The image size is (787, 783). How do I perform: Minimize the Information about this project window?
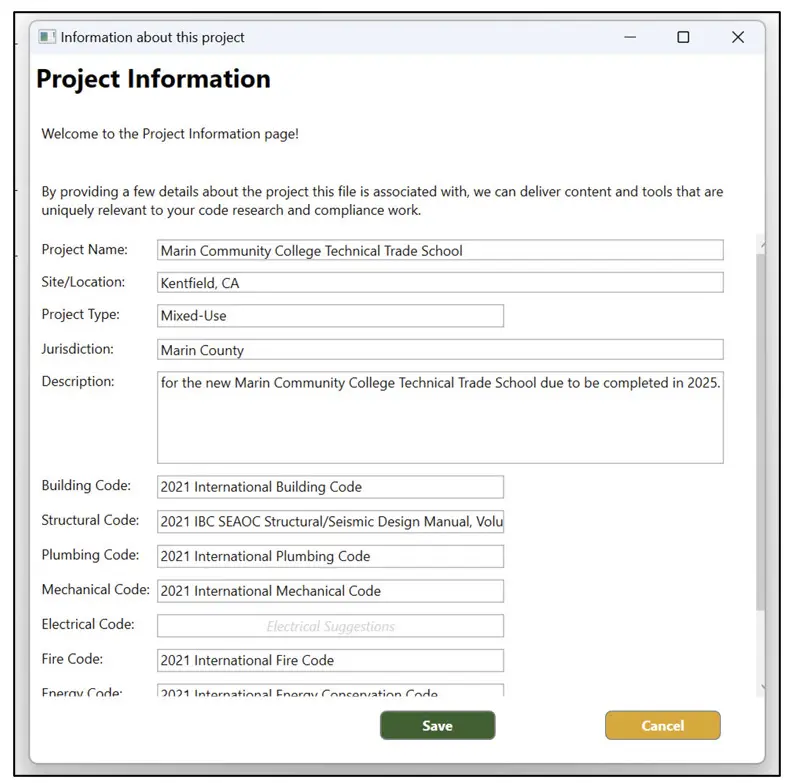click(630, 37)
